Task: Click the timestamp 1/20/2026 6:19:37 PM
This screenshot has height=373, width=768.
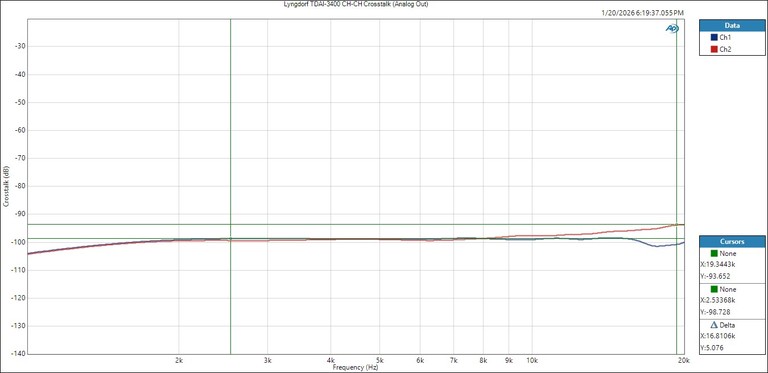Action: tap(643, 13)
